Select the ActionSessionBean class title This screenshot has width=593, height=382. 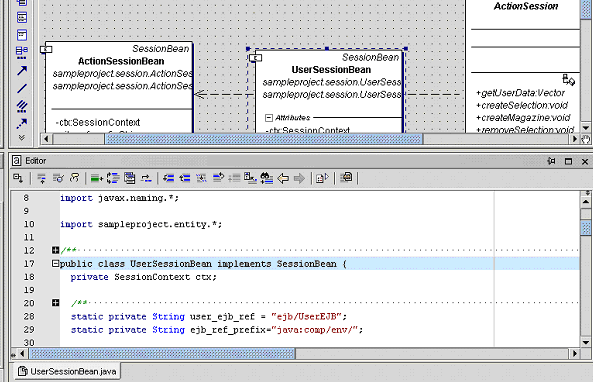click(x=121, y=61)
